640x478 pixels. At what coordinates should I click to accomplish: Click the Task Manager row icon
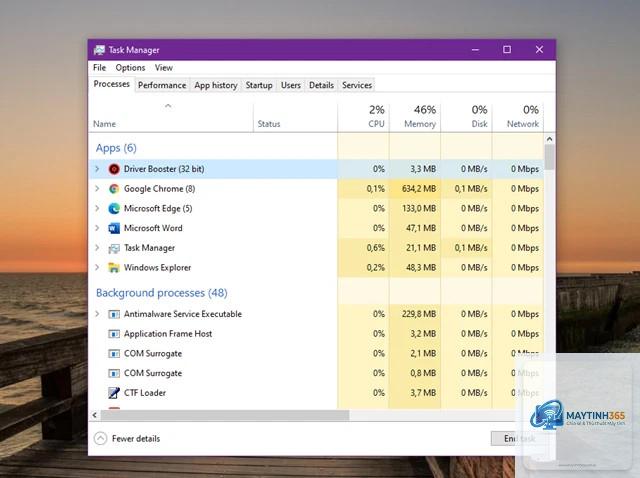[114, 248]
